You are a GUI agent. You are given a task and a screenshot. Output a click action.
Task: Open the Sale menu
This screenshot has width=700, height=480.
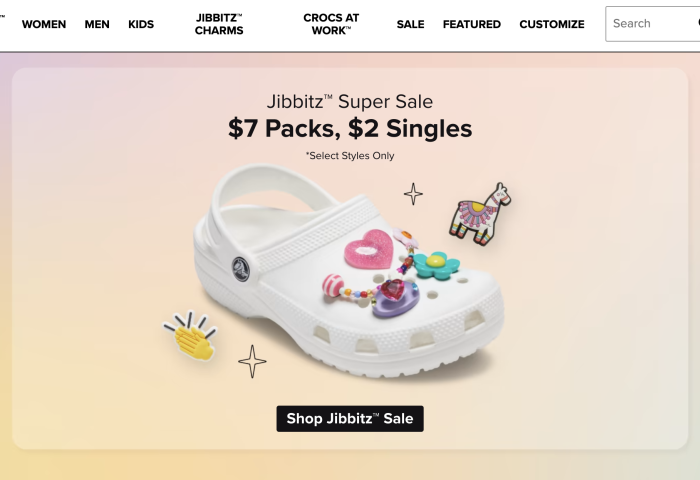coord(411,24)
